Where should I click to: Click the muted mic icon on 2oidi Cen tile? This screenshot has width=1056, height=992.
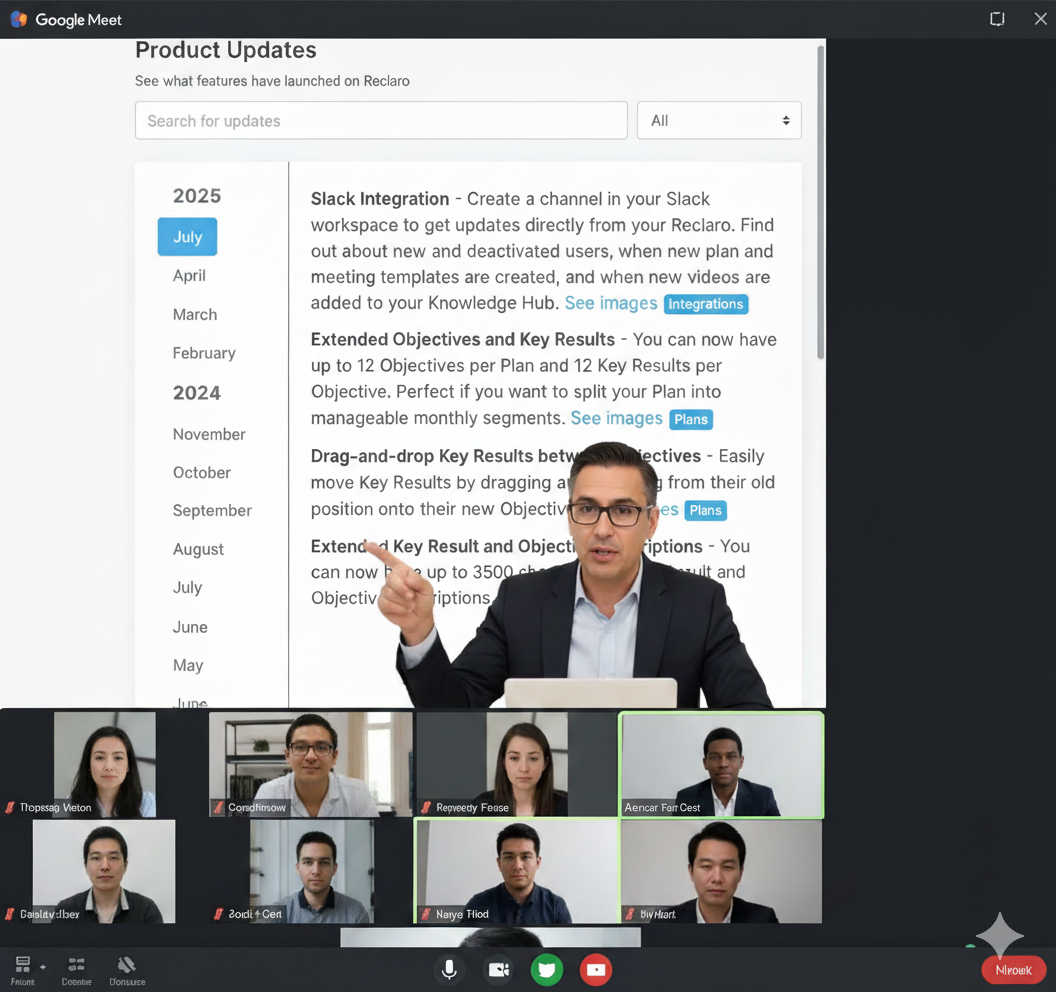click(x=218, y=914)
